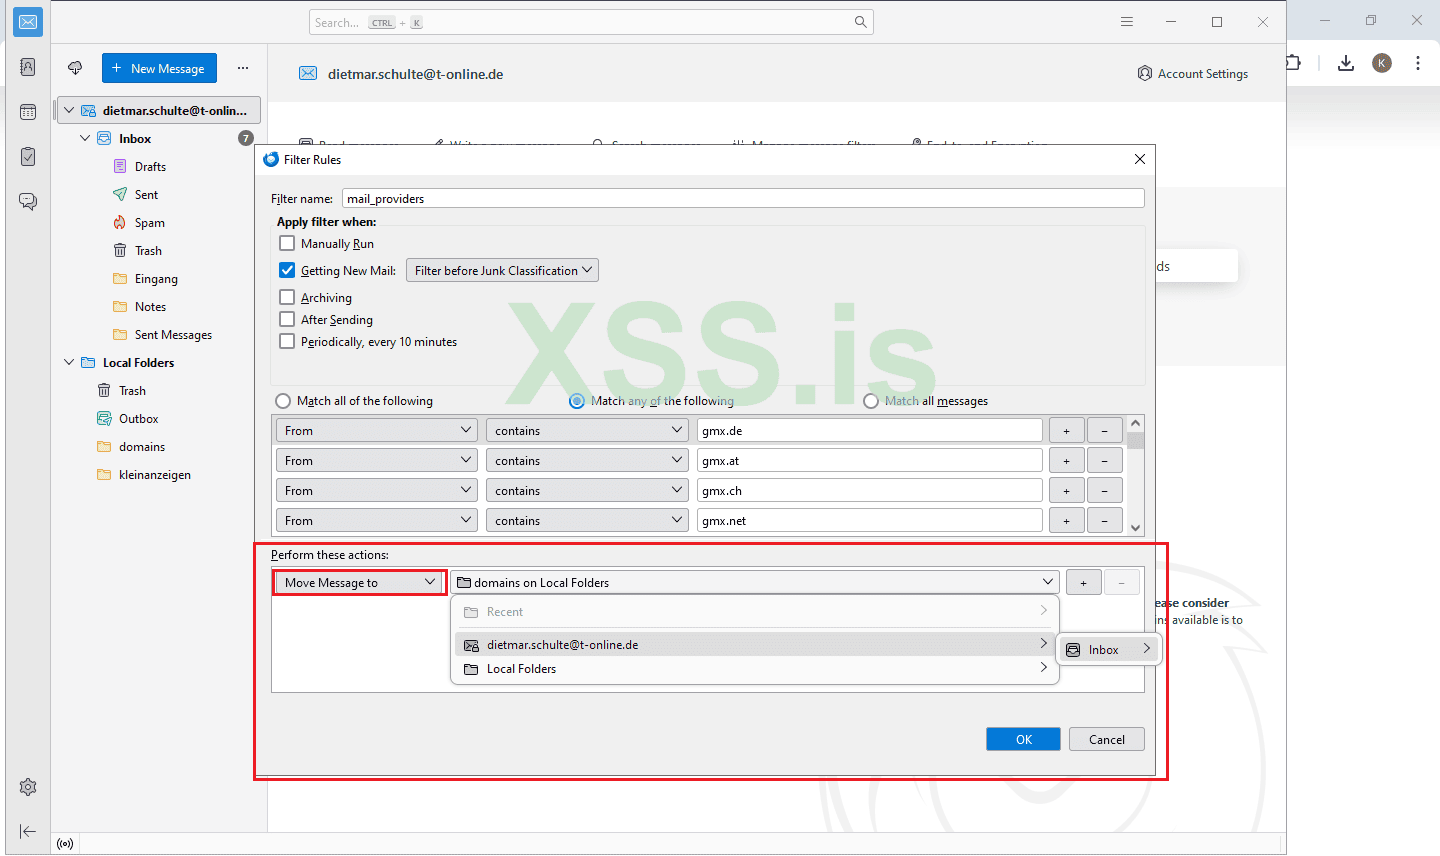Viewport: 1440px width, 856px height.
Task: Open Filter before Junk Classification dropdown
Action: tap(502, 270)
